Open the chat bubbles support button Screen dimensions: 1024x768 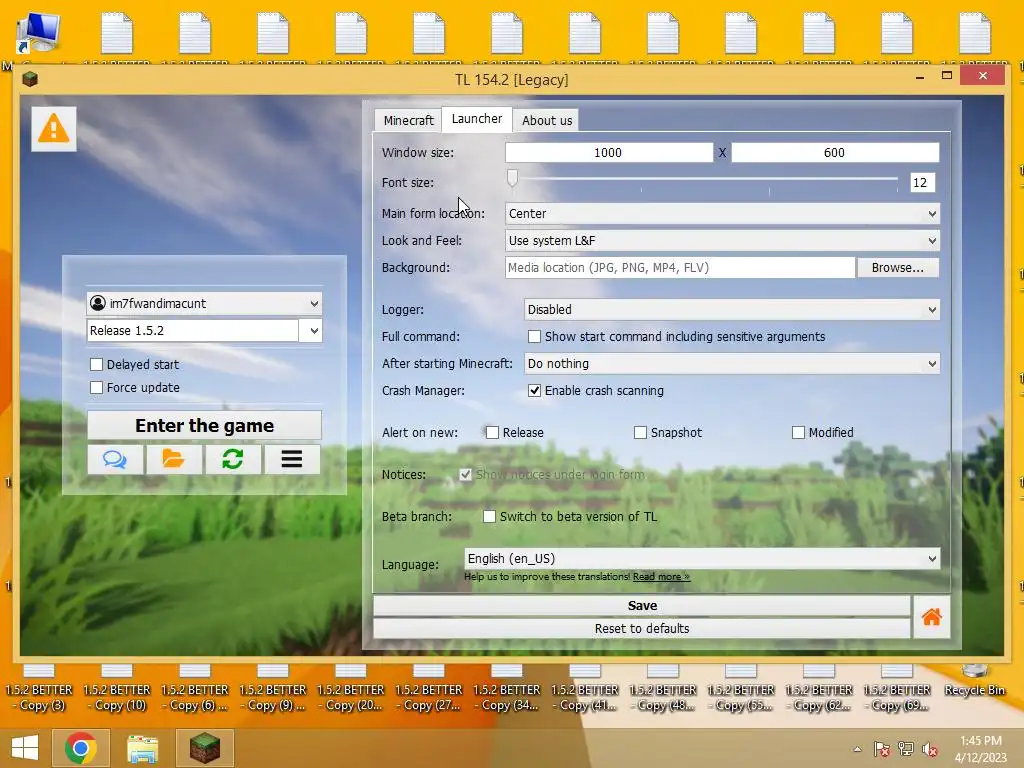coord(115,459)
